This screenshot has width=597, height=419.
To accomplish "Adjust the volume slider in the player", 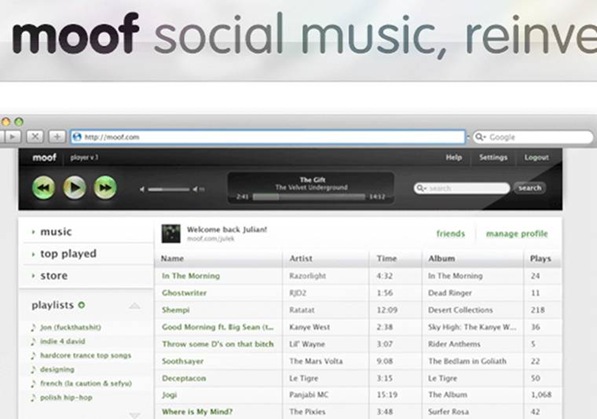I will [x=169, y=189].
